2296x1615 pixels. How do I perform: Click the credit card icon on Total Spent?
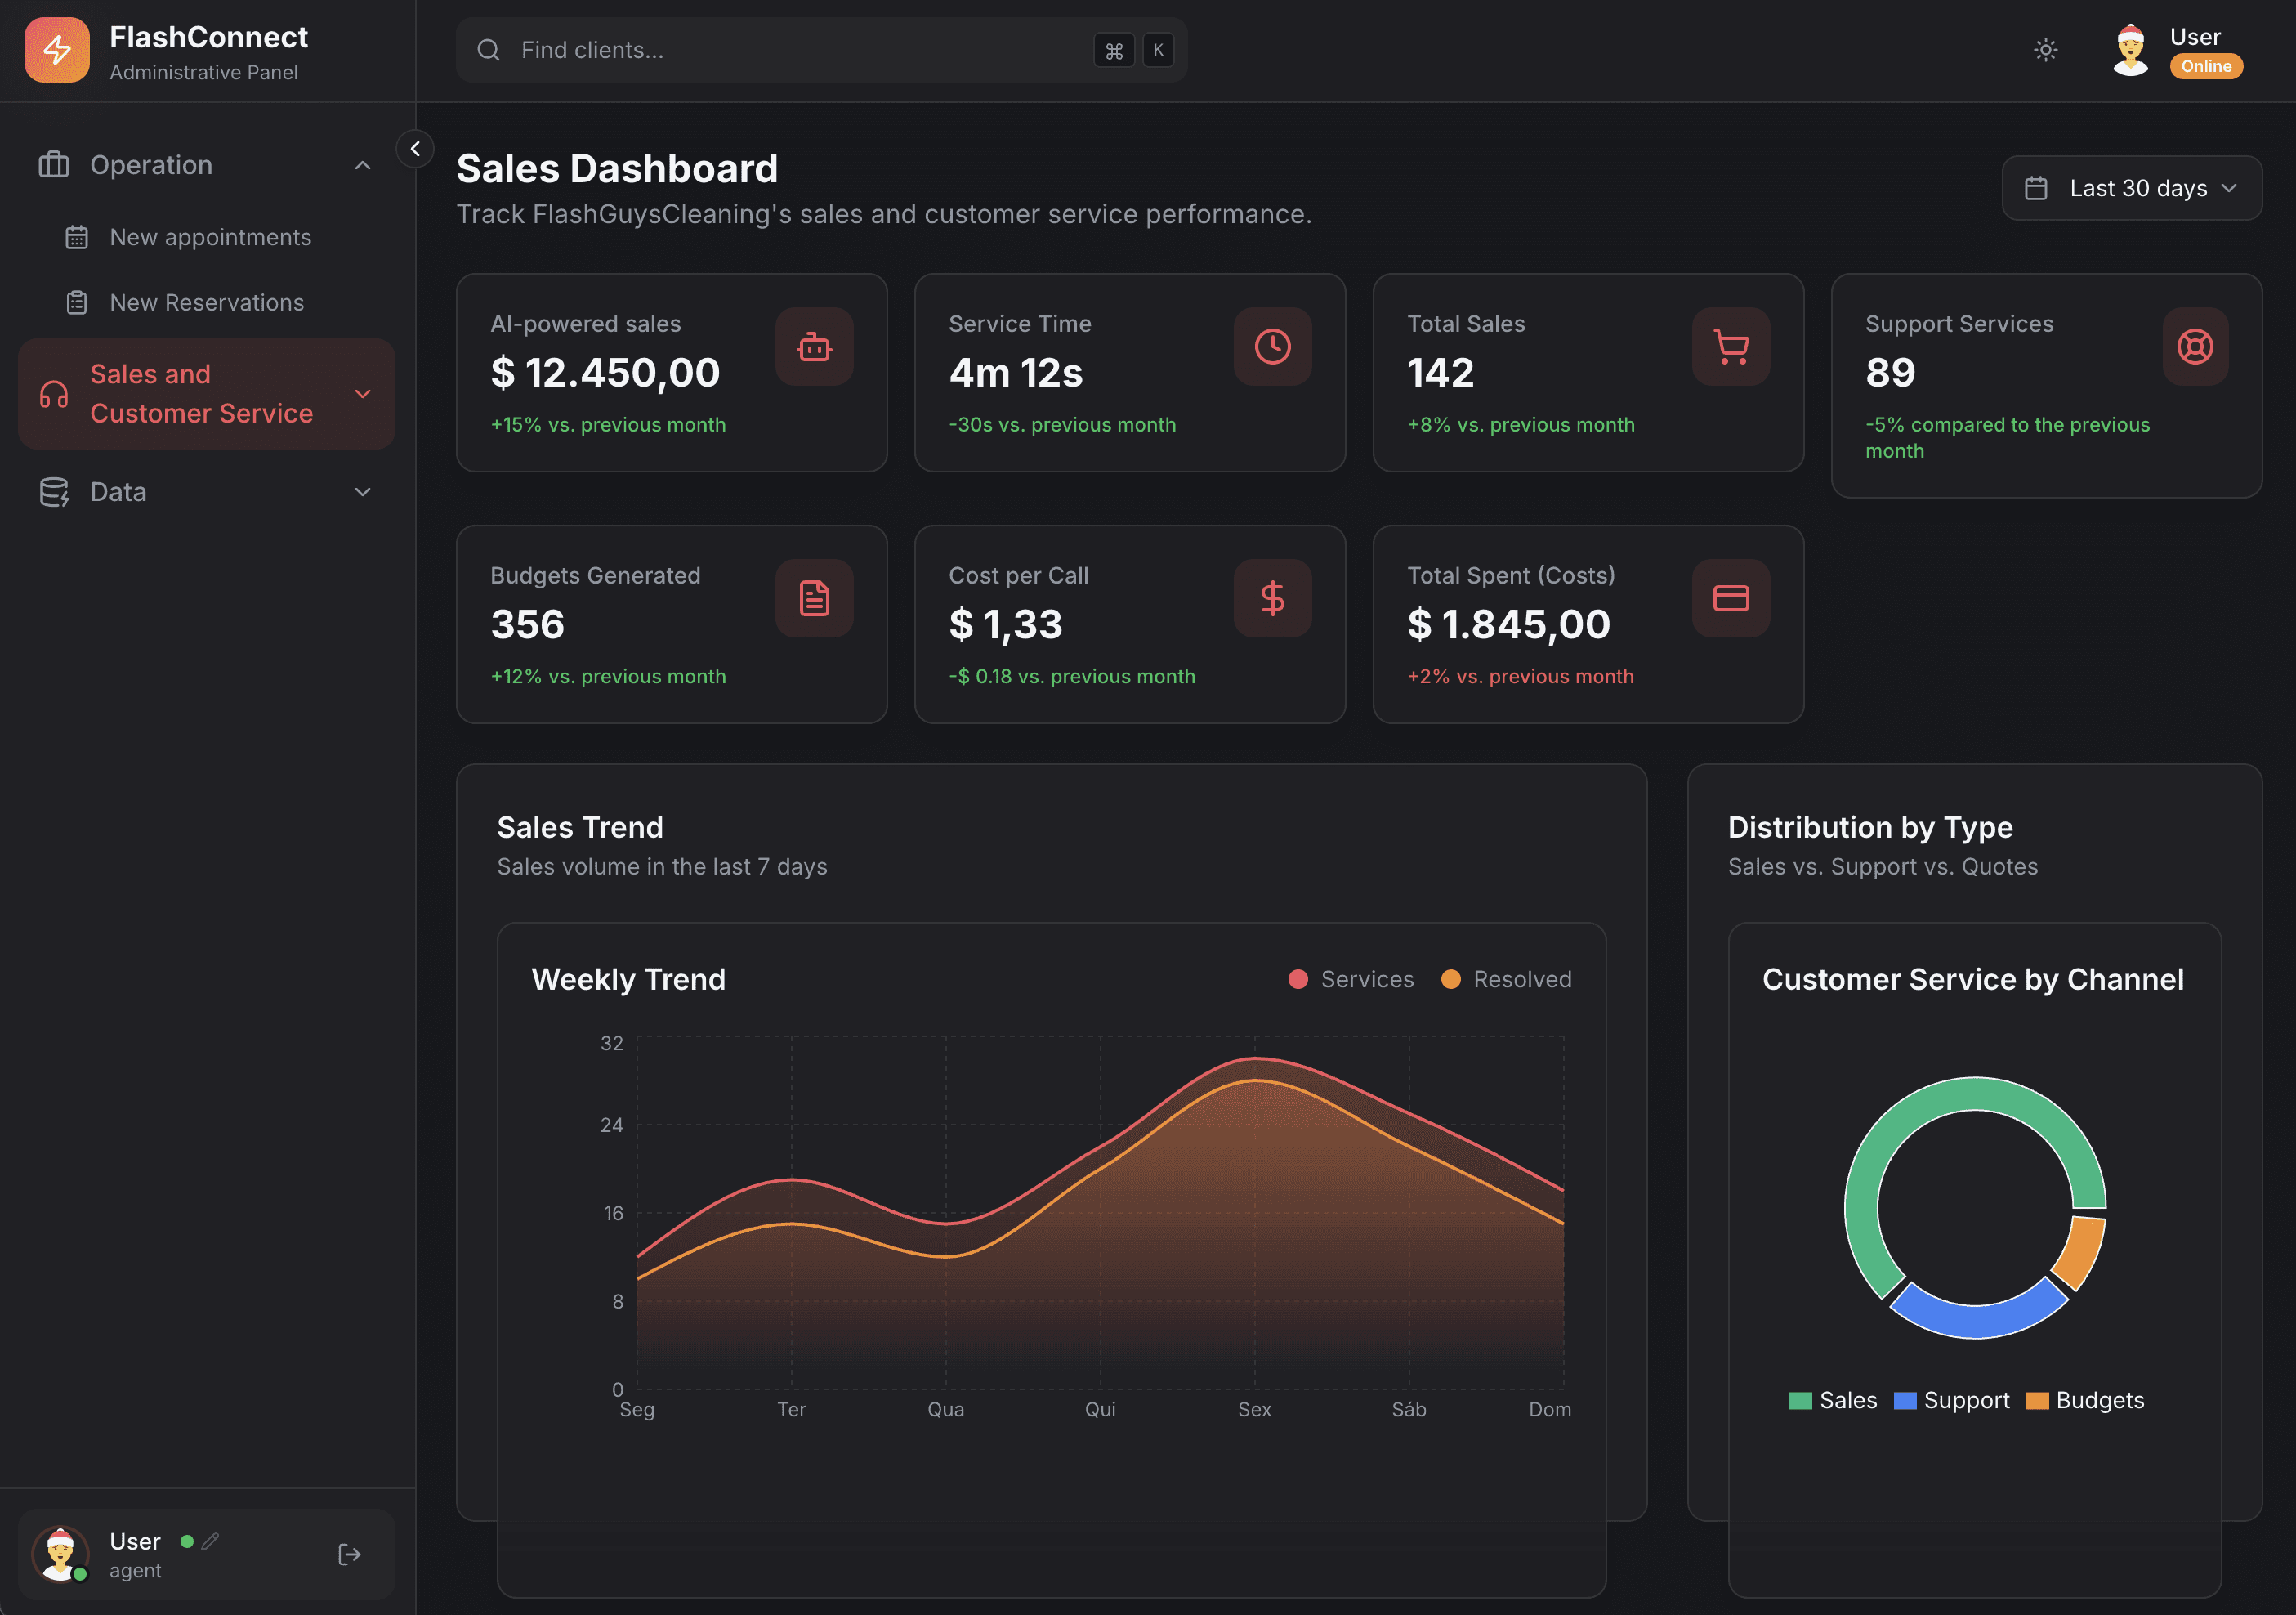(x=1730, y=598)
